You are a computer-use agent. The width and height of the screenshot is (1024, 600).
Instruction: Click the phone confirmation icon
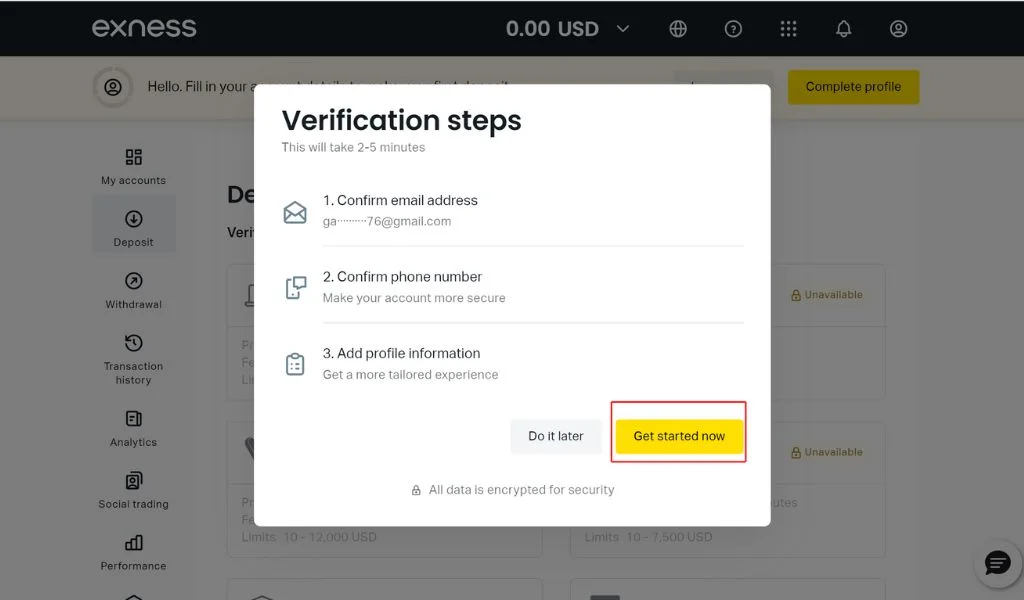coord(295,288)
